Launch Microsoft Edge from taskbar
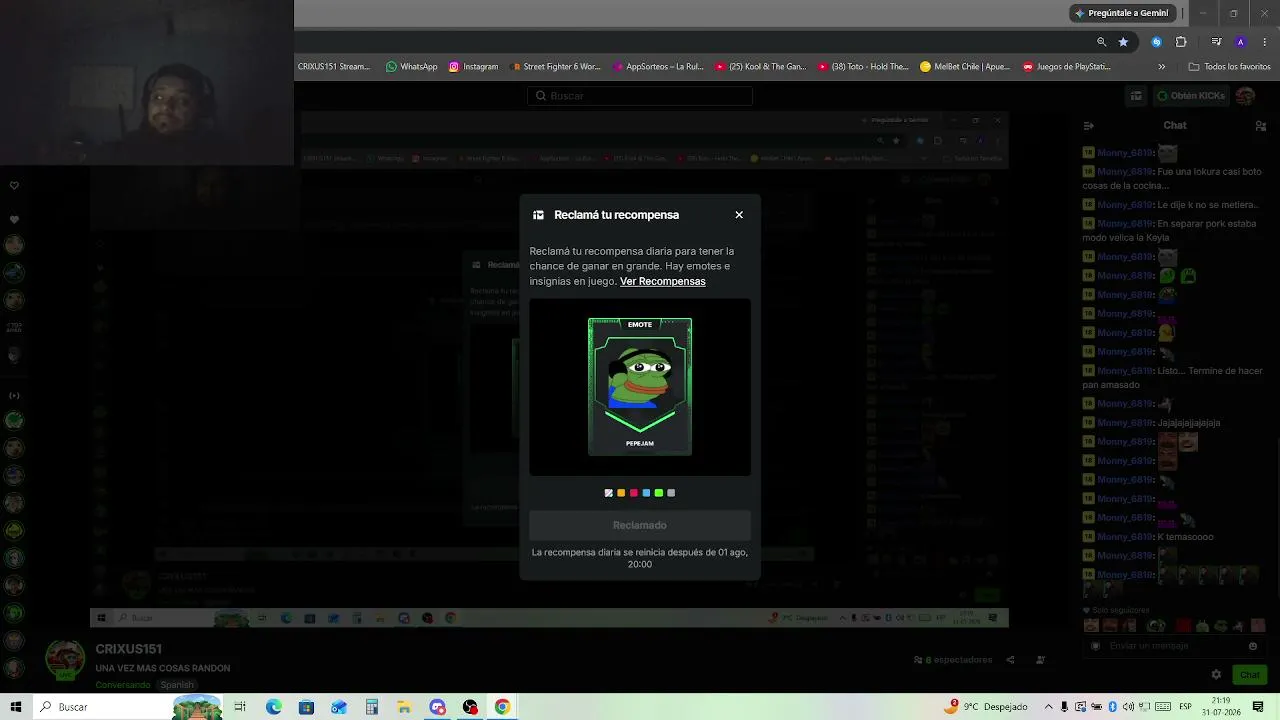 click(274, 707)
